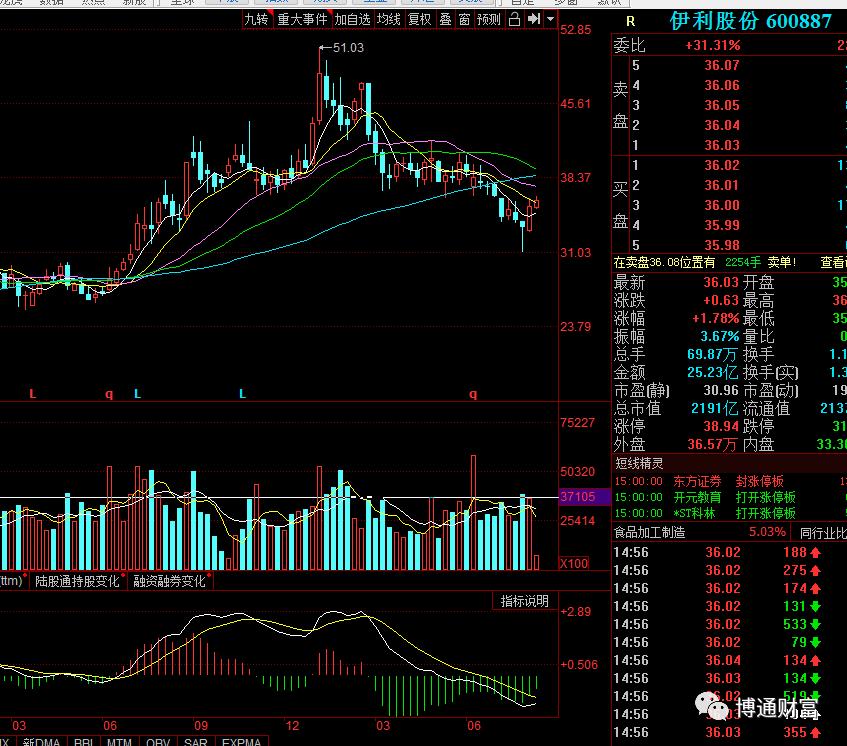Screen dimensions: 847x746
Task: Open 重大事件 major events
Action: (302, 19)
